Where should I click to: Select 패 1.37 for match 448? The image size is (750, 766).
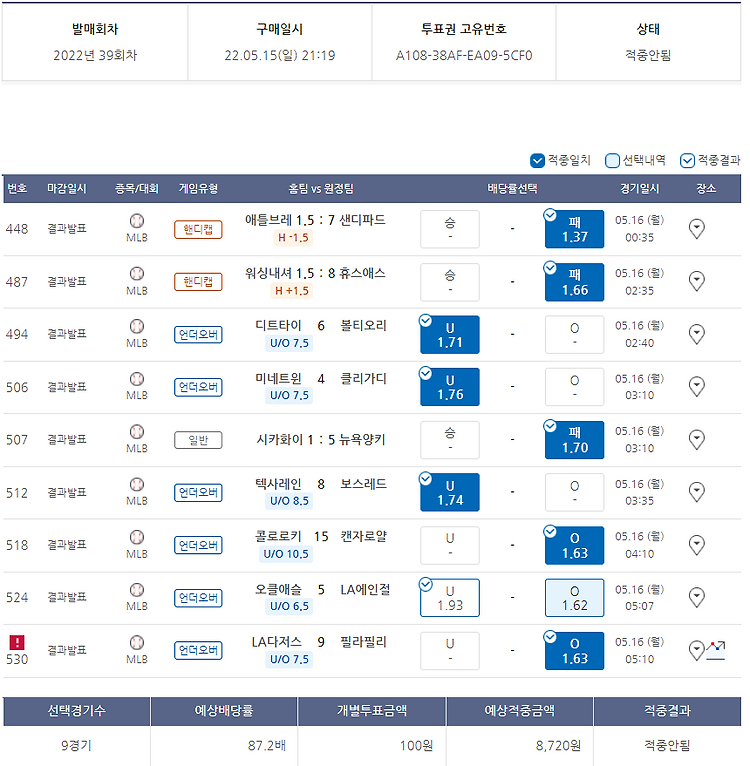[575, 229]
